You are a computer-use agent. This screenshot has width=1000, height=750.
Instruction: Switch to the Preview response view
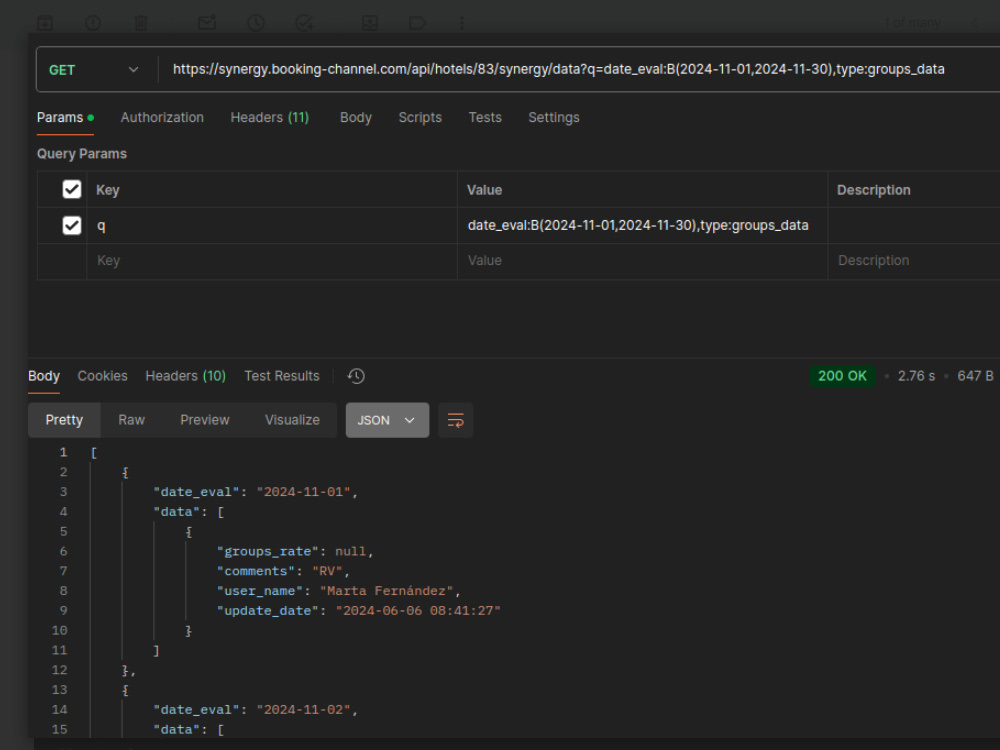(x=205, y=420)
